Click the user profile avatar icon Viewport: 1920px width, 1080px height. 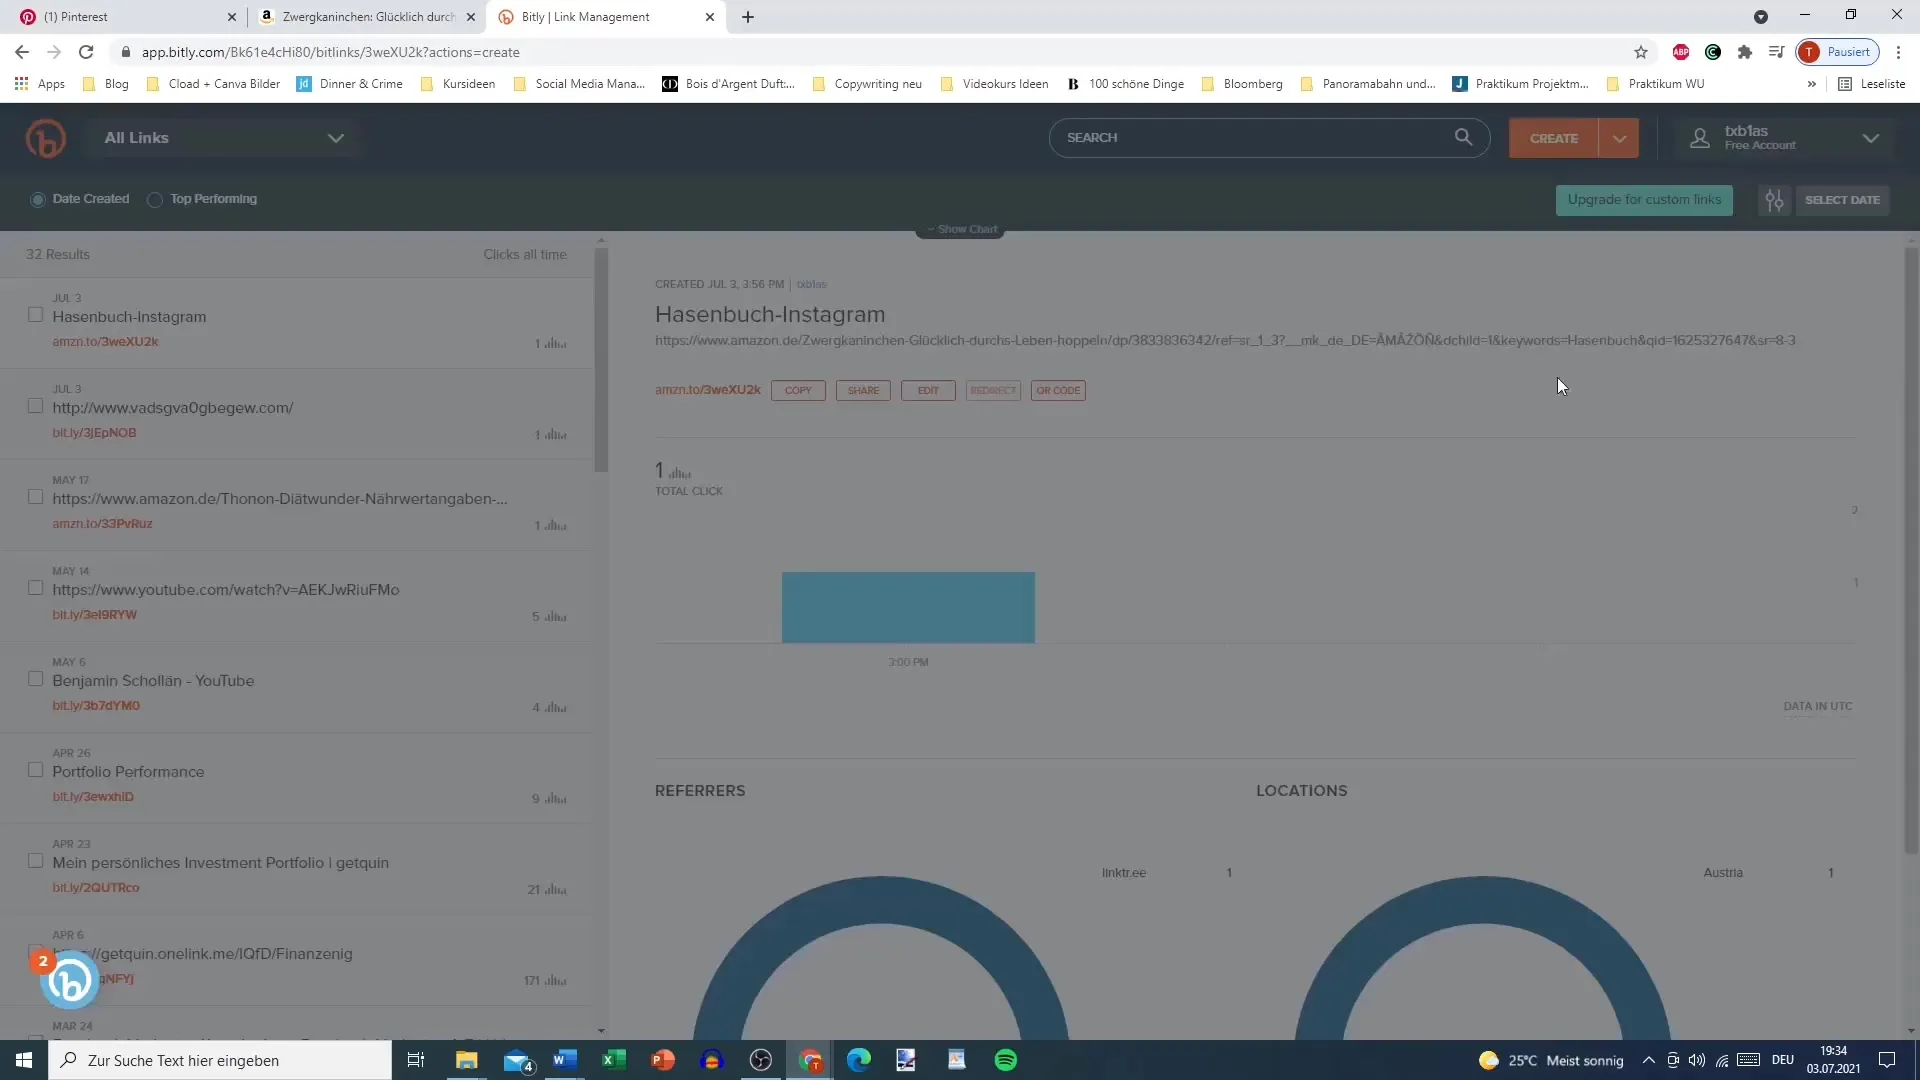(1700, 138)
